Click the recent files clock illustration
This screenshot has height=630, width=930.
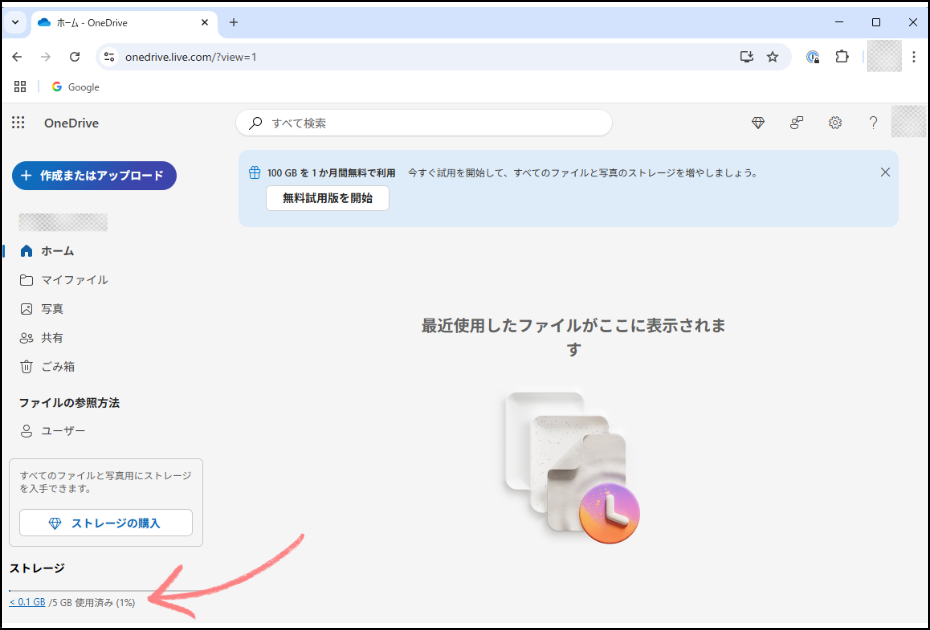pos(572,467)
